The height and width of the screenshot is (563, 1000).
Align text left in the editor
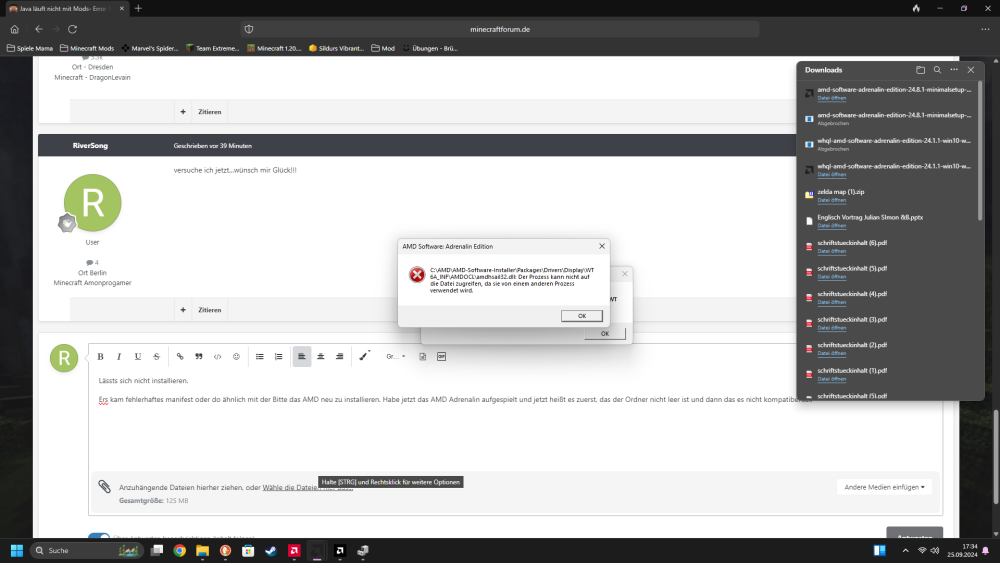[302, 356]
